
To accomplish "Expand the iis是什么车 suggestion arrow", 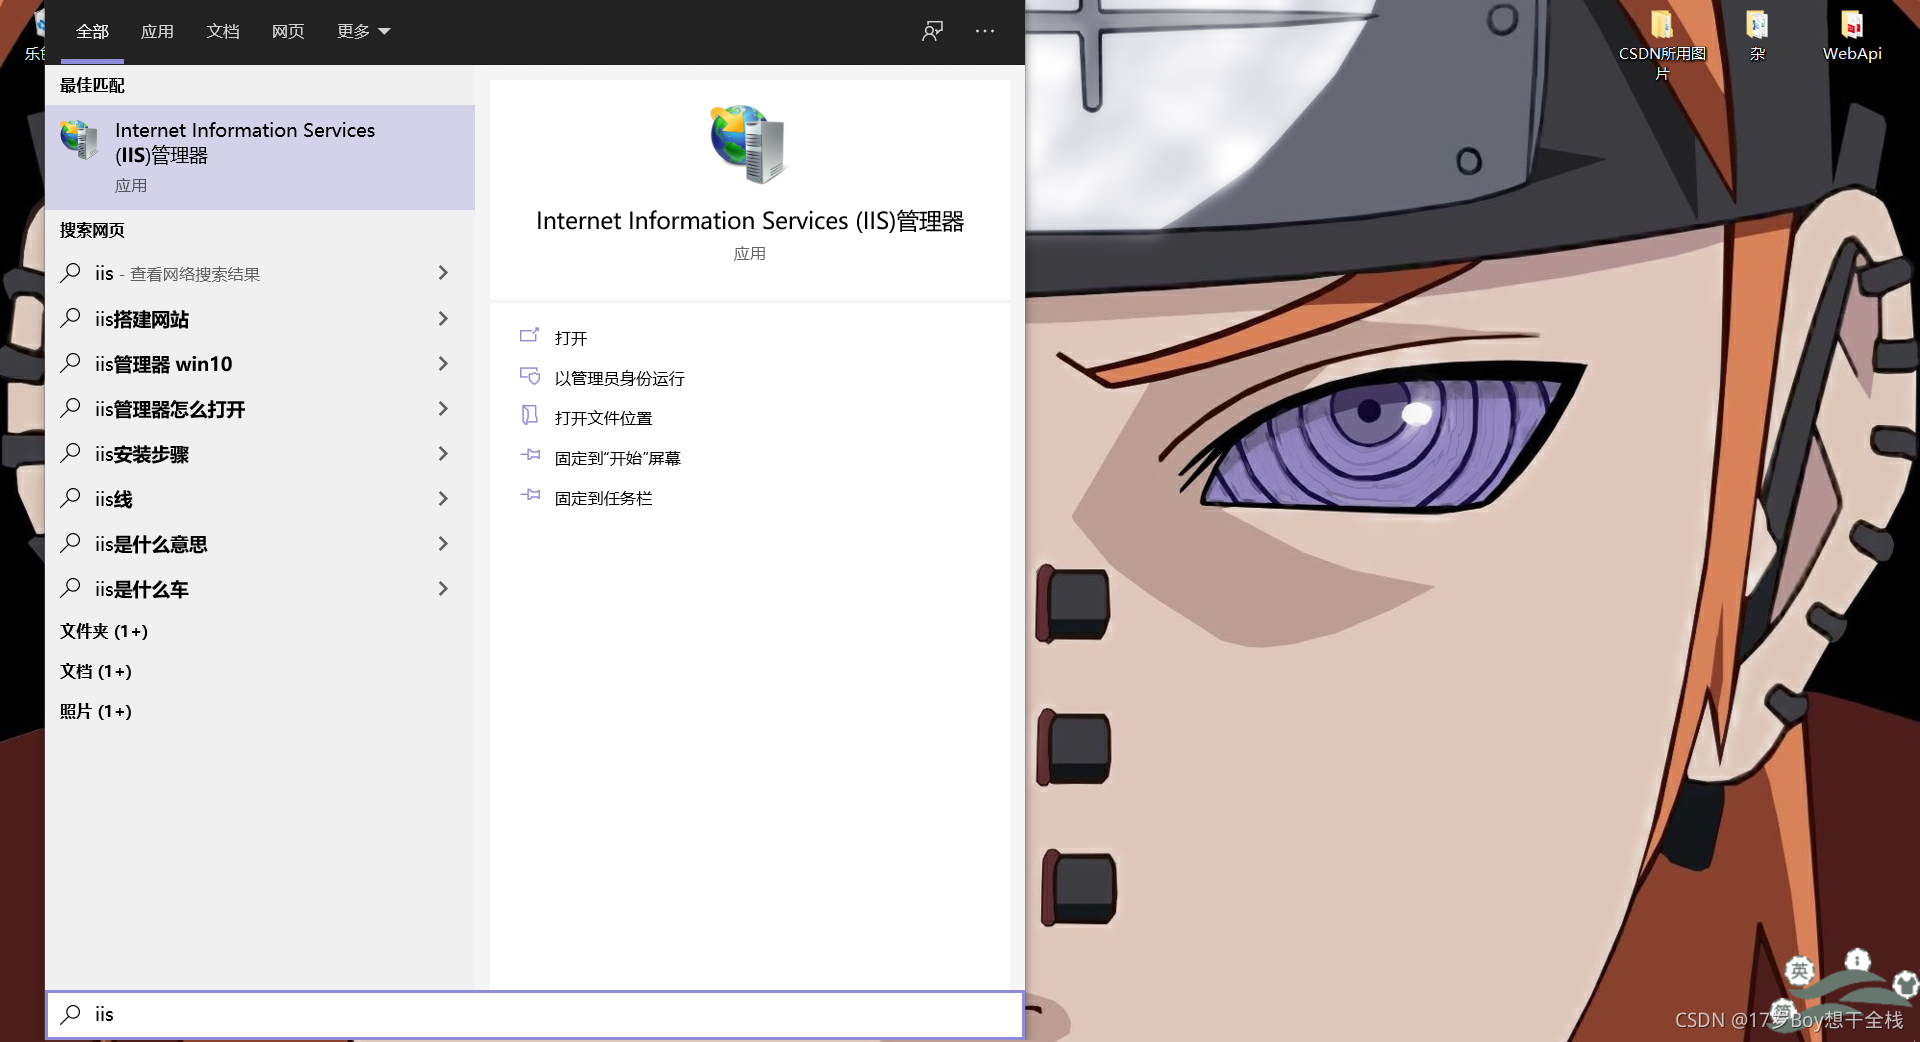I will point(443,588).
